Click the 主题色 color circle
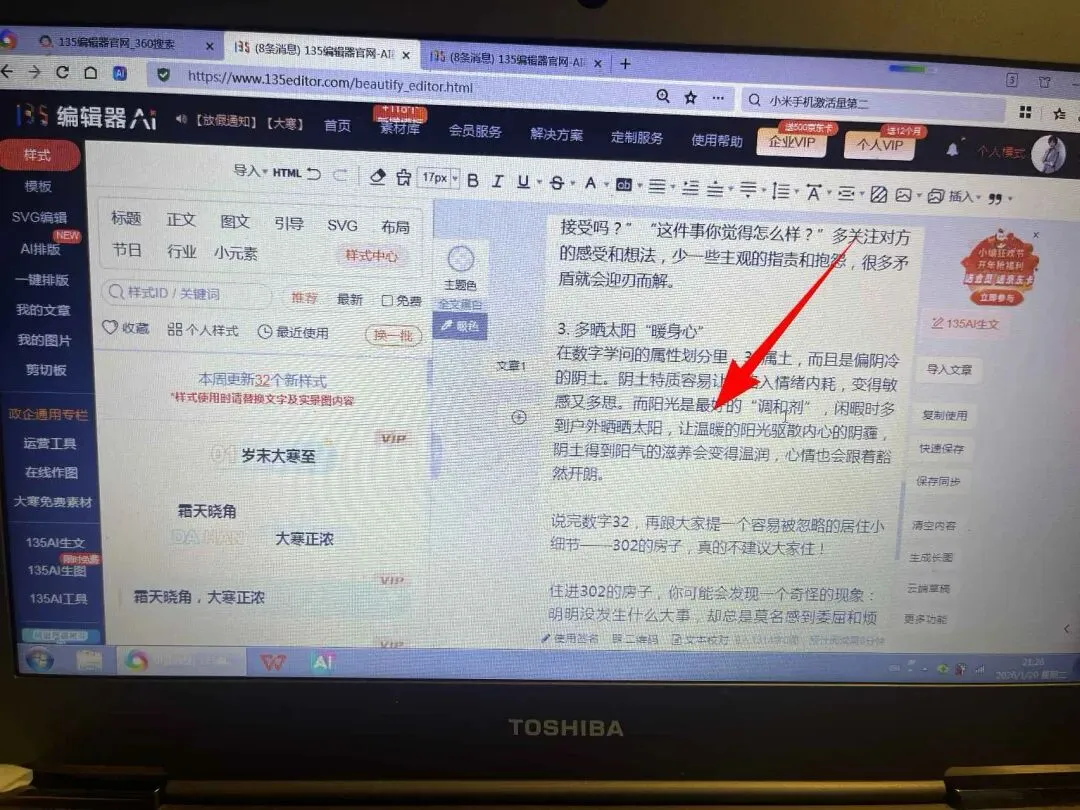This screenshot has height=810, width=1080. pos(461,259)
